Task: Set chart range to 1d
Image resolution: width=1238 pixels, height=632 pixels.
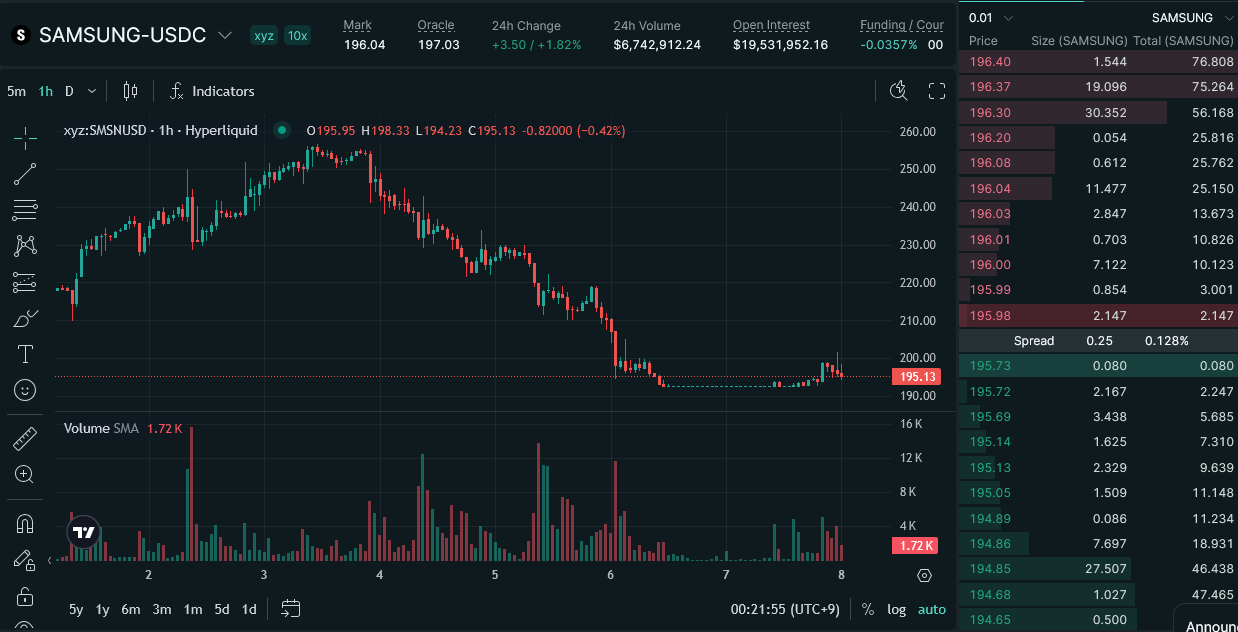Action: [x=249, y=609]
